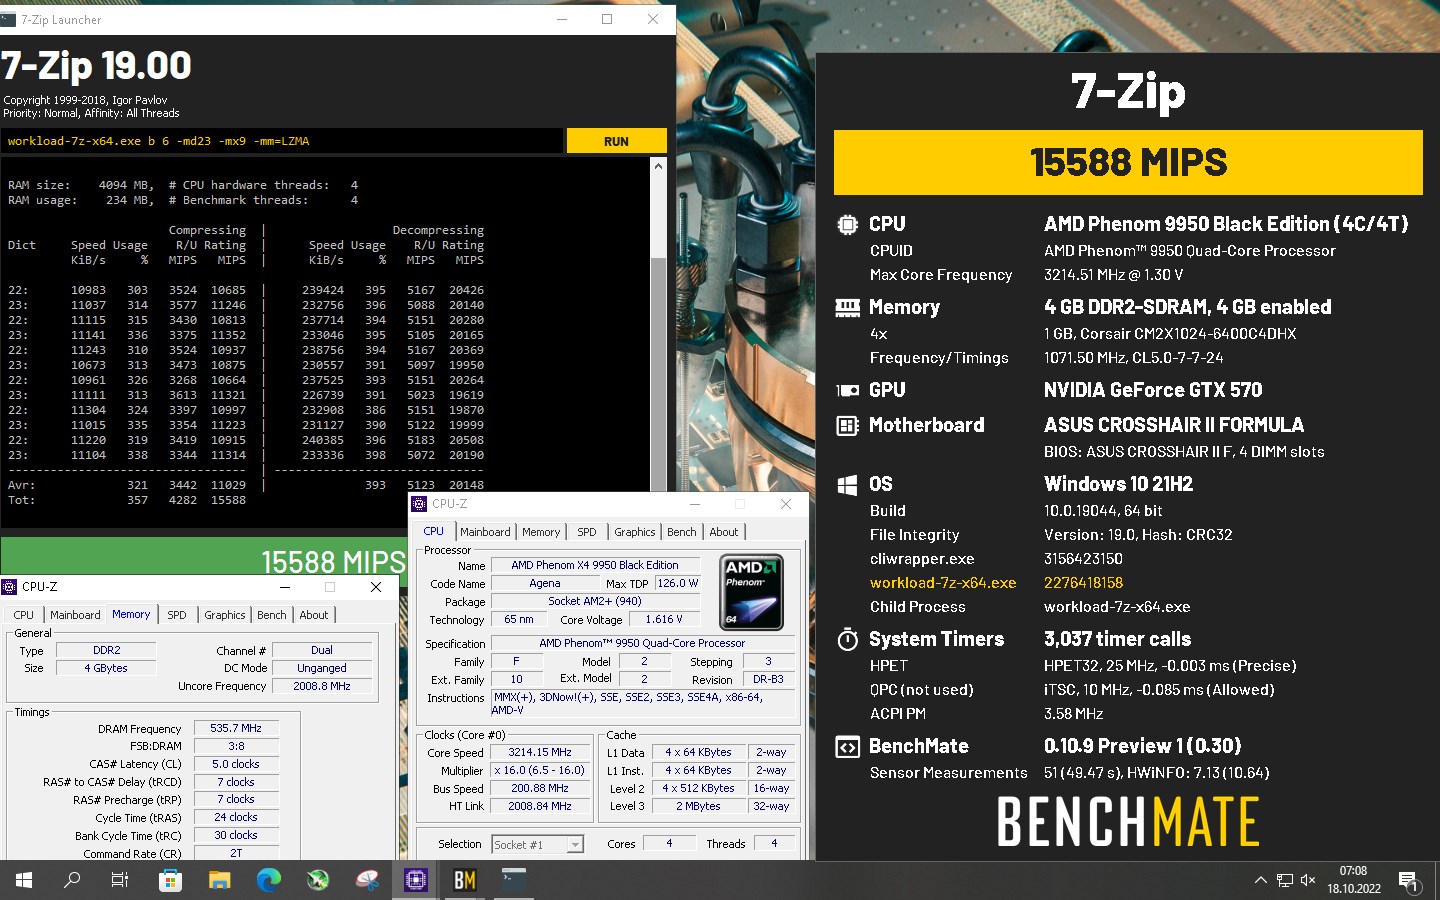This screenshot has width=1440, height=900.
Task: Open the Snipping Tool scissors icon in taskbar
Action: pyautogui.click(x=367, y=880)
